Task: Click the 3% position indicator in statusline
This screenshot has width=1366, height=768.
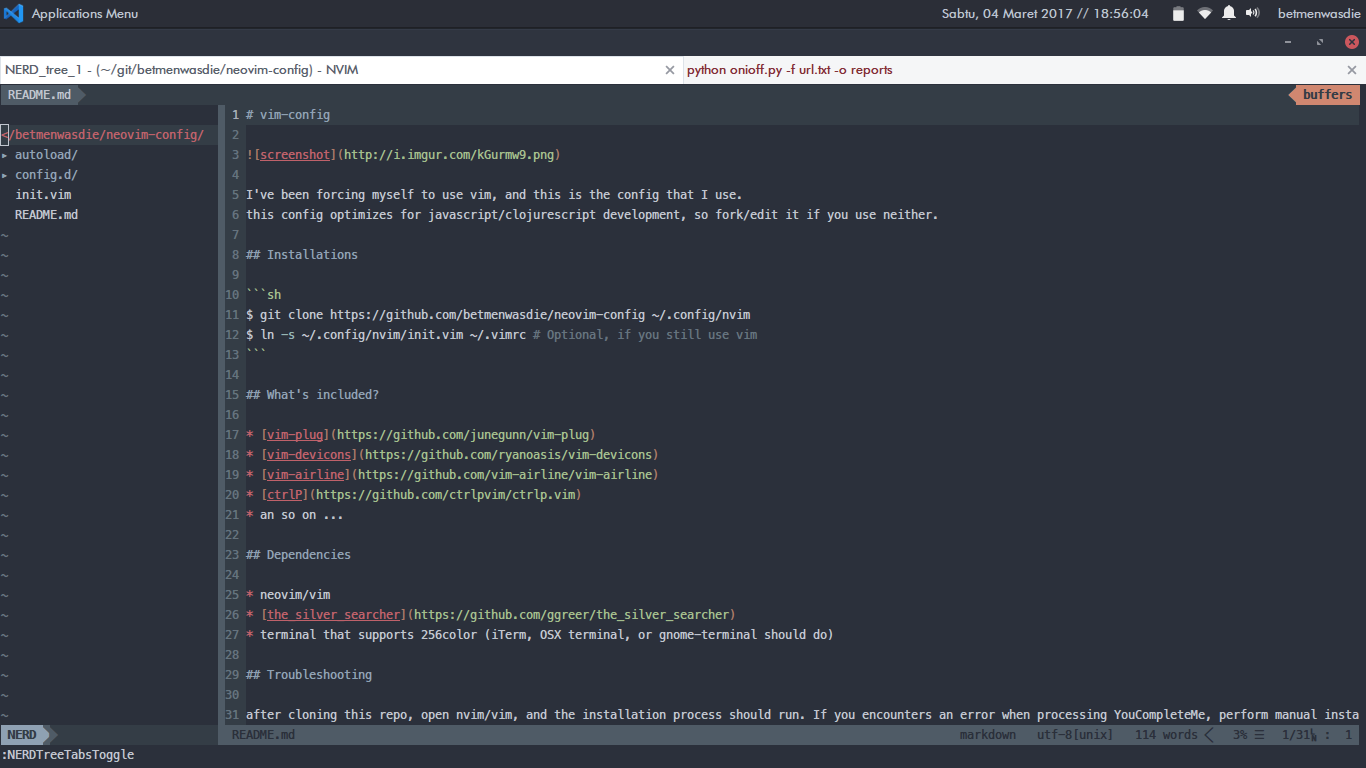Action: (x=1240, y=735)
